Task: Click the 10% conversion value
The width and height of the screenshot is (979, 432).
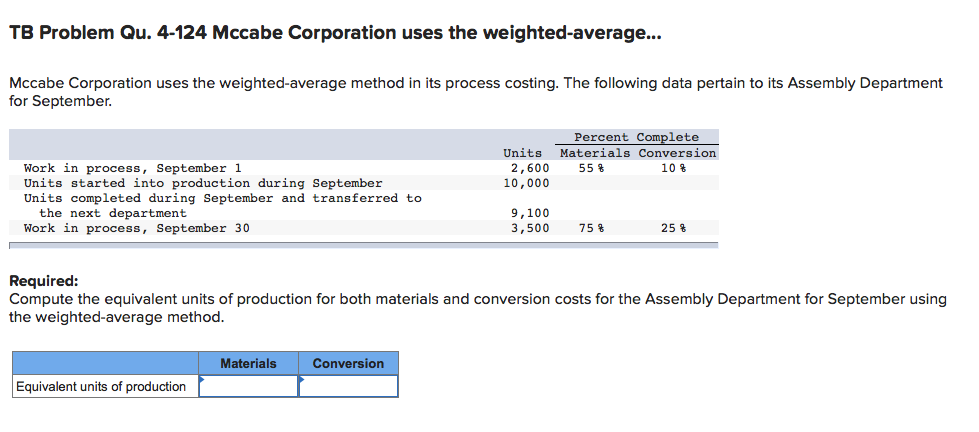Action: (x=674, y=168)
